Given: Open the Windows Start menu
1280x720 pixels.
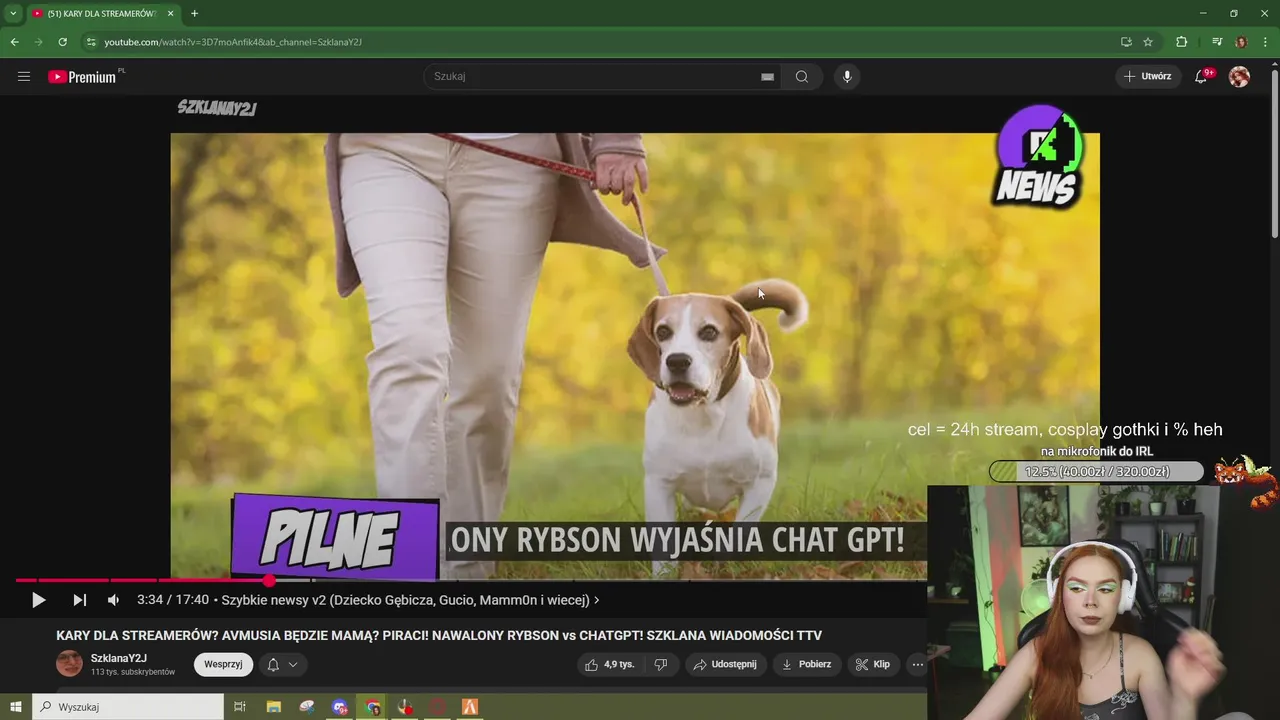Looking at the screenshot, I should pyautogui.click(x=16, y=707).
